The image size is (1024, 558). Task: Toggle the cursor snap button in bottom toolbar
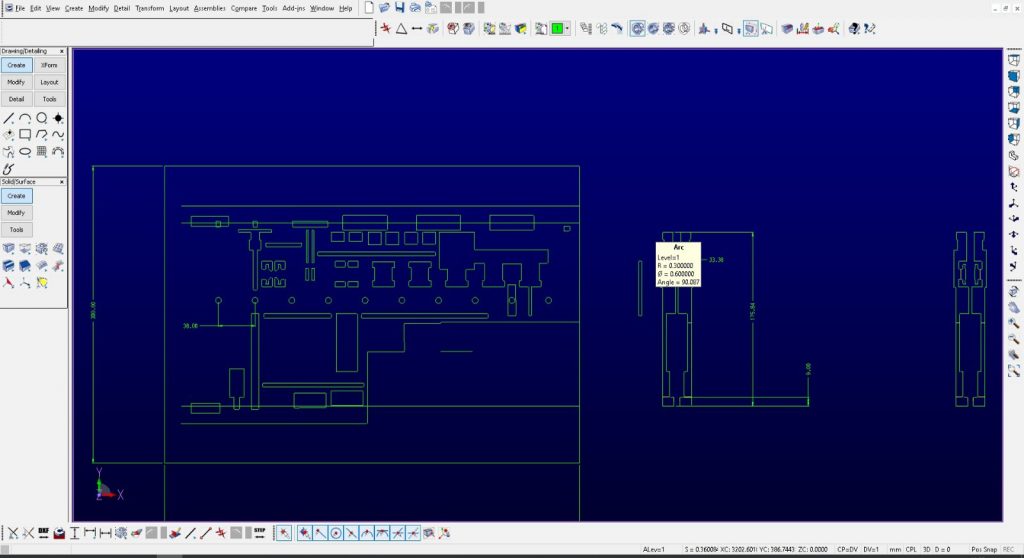click(284, 533)
